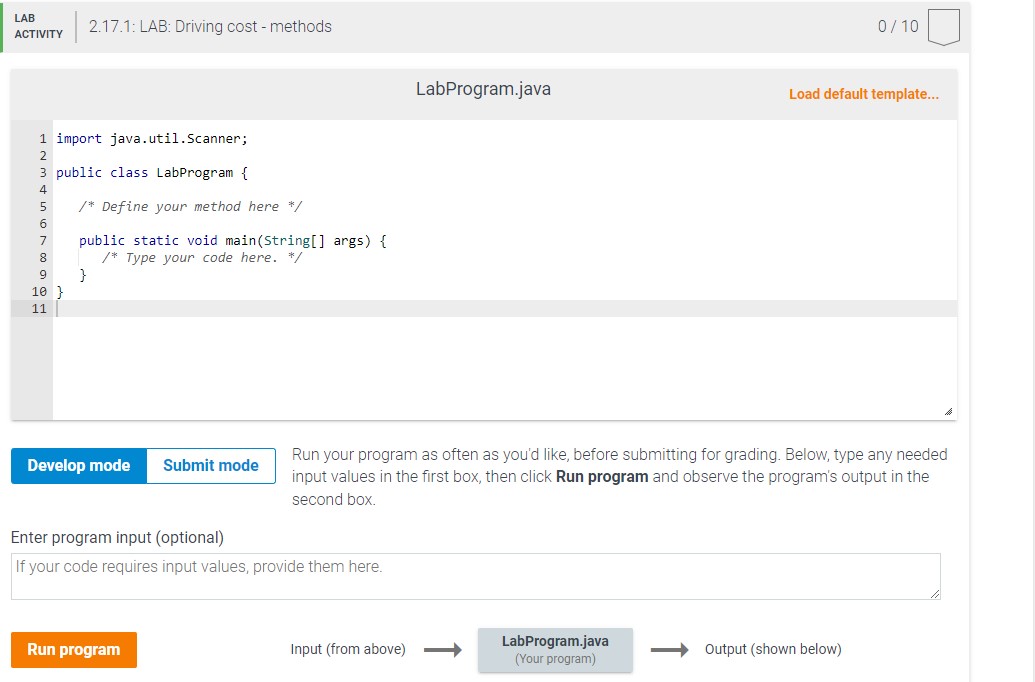Click line 8 'Type your code here' comment
This screenshot has height=682, width=1035.
coord(209,257)
